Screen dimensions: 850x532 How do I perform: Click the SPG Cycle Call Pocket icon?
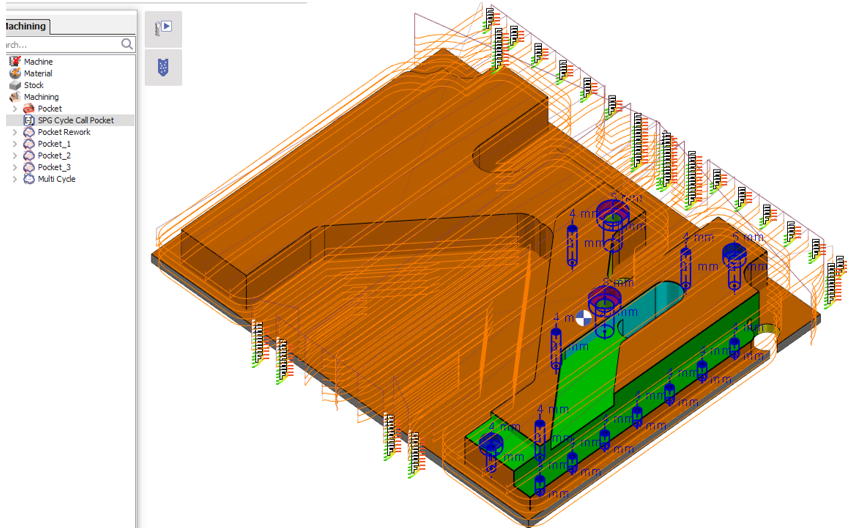(28, 120)
